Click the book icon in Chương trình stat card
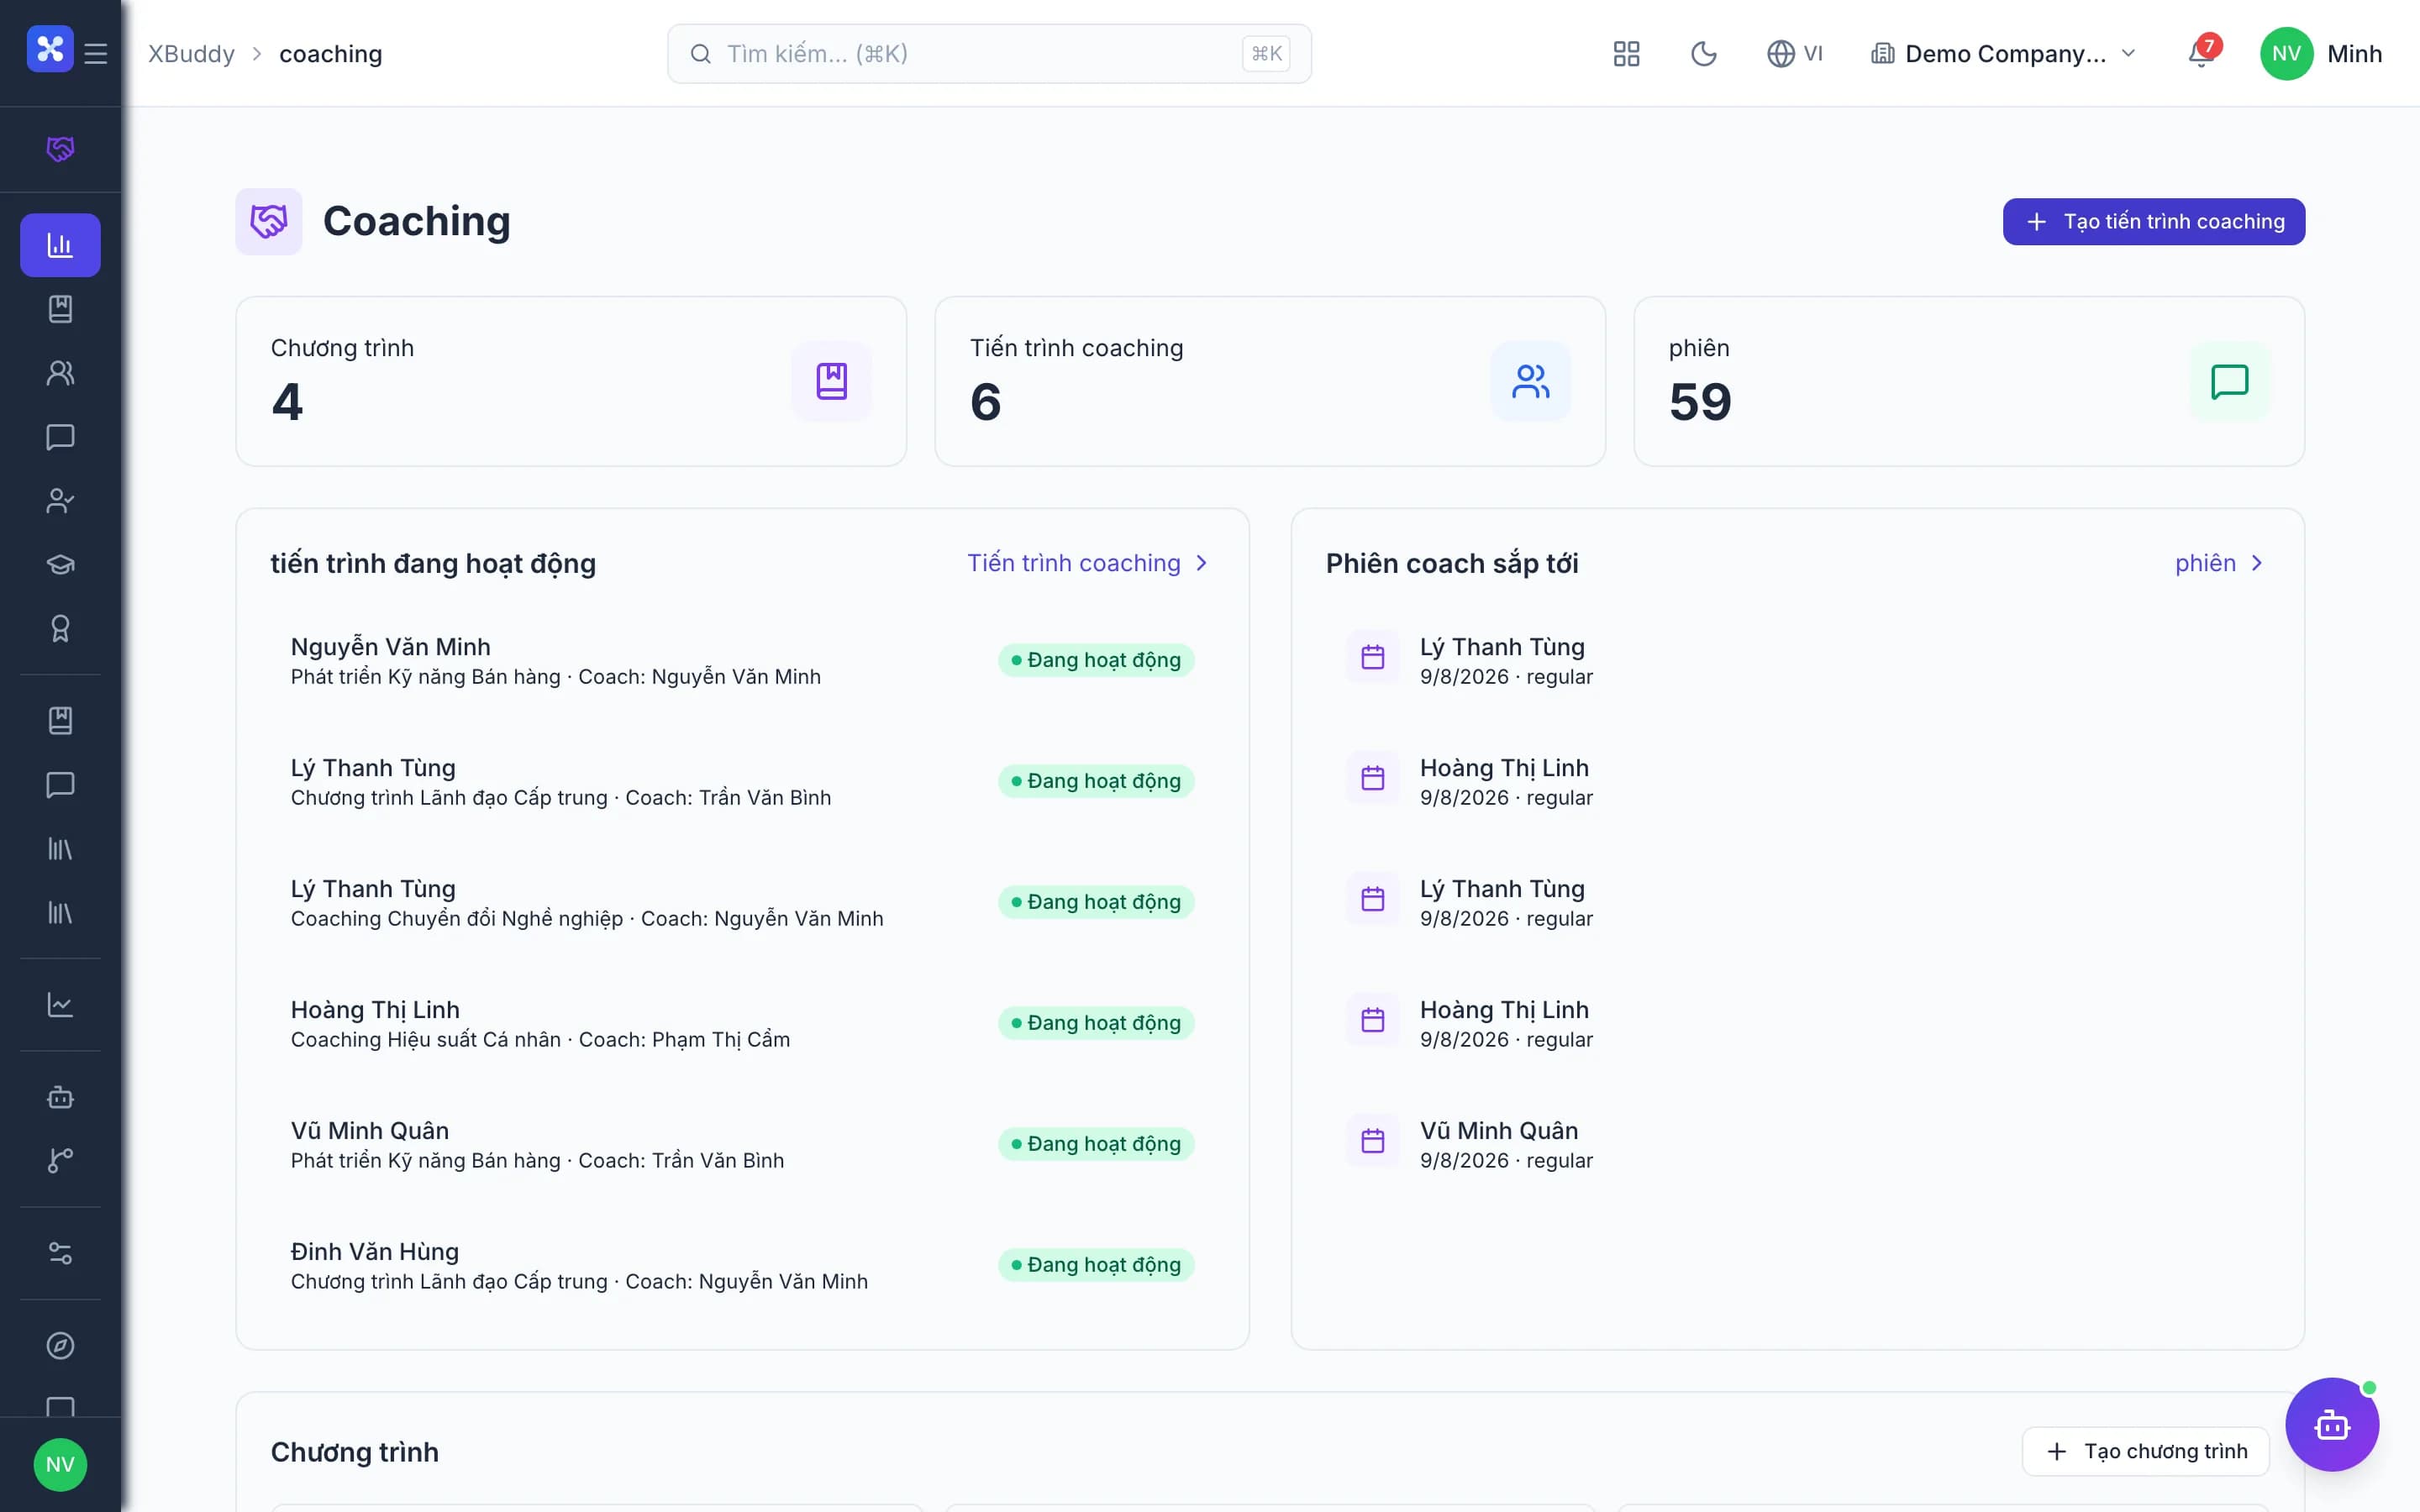The height and width of the screenshot is (1512, 2420). (832, 381)
